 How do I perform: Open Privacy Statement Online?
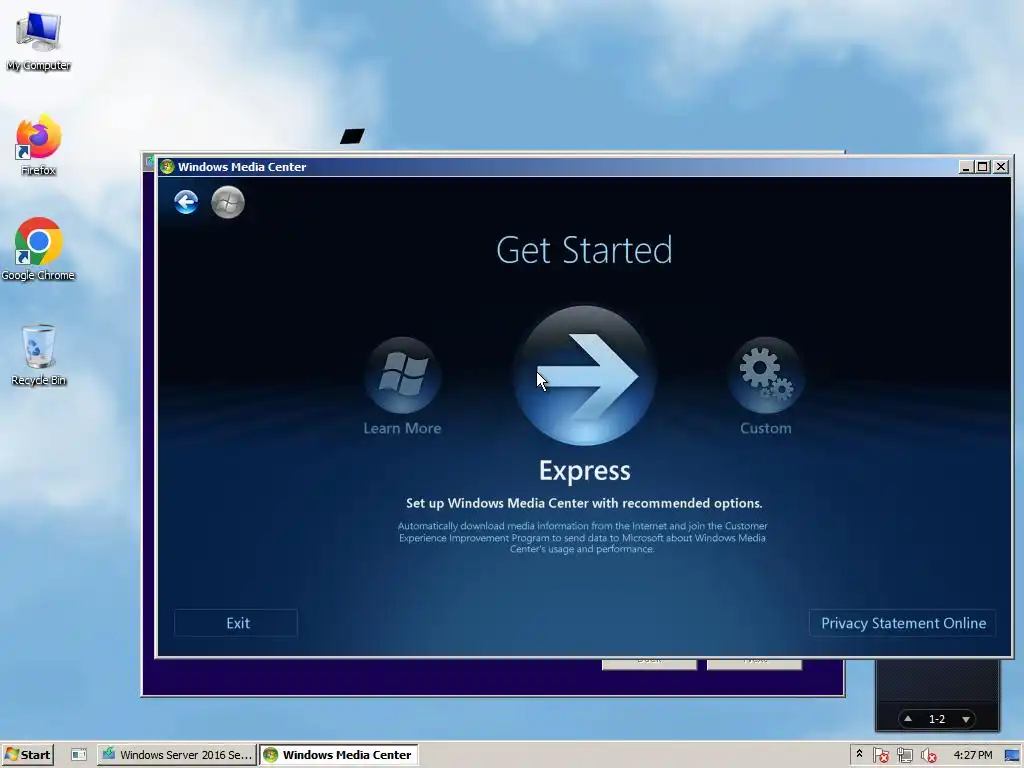903,623
